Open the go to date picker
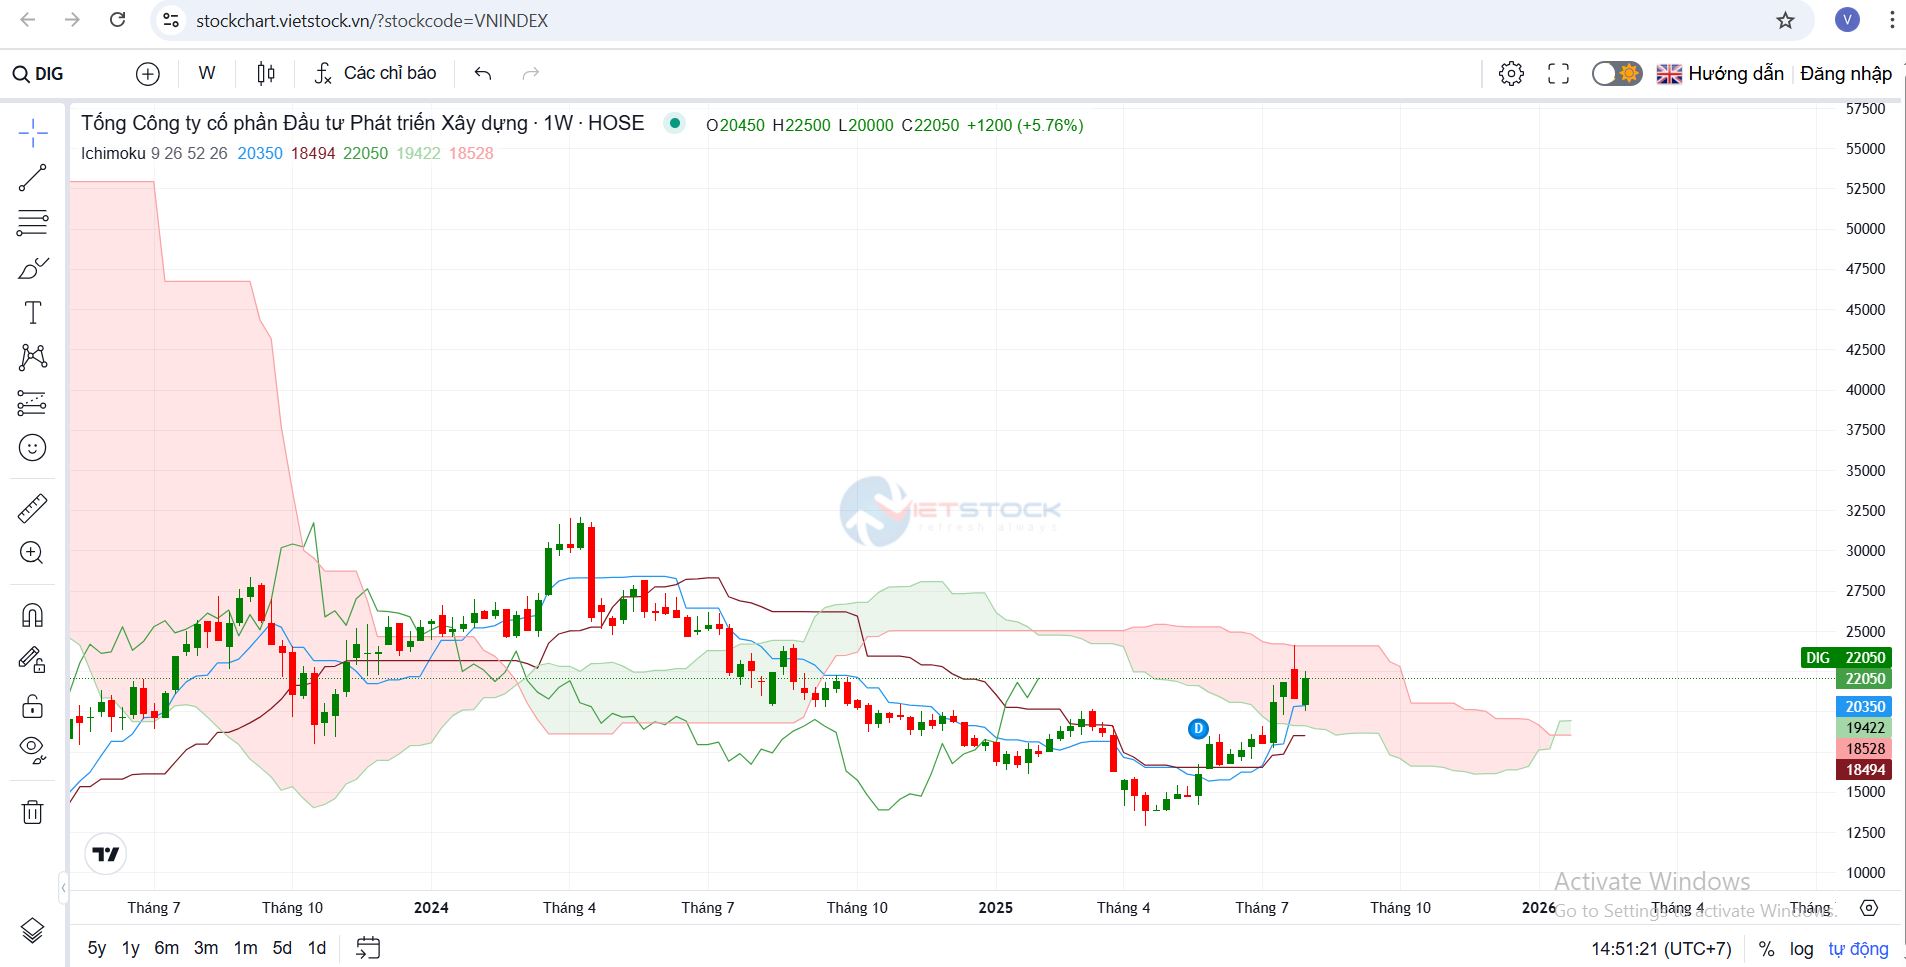 [x=368, y=948]
